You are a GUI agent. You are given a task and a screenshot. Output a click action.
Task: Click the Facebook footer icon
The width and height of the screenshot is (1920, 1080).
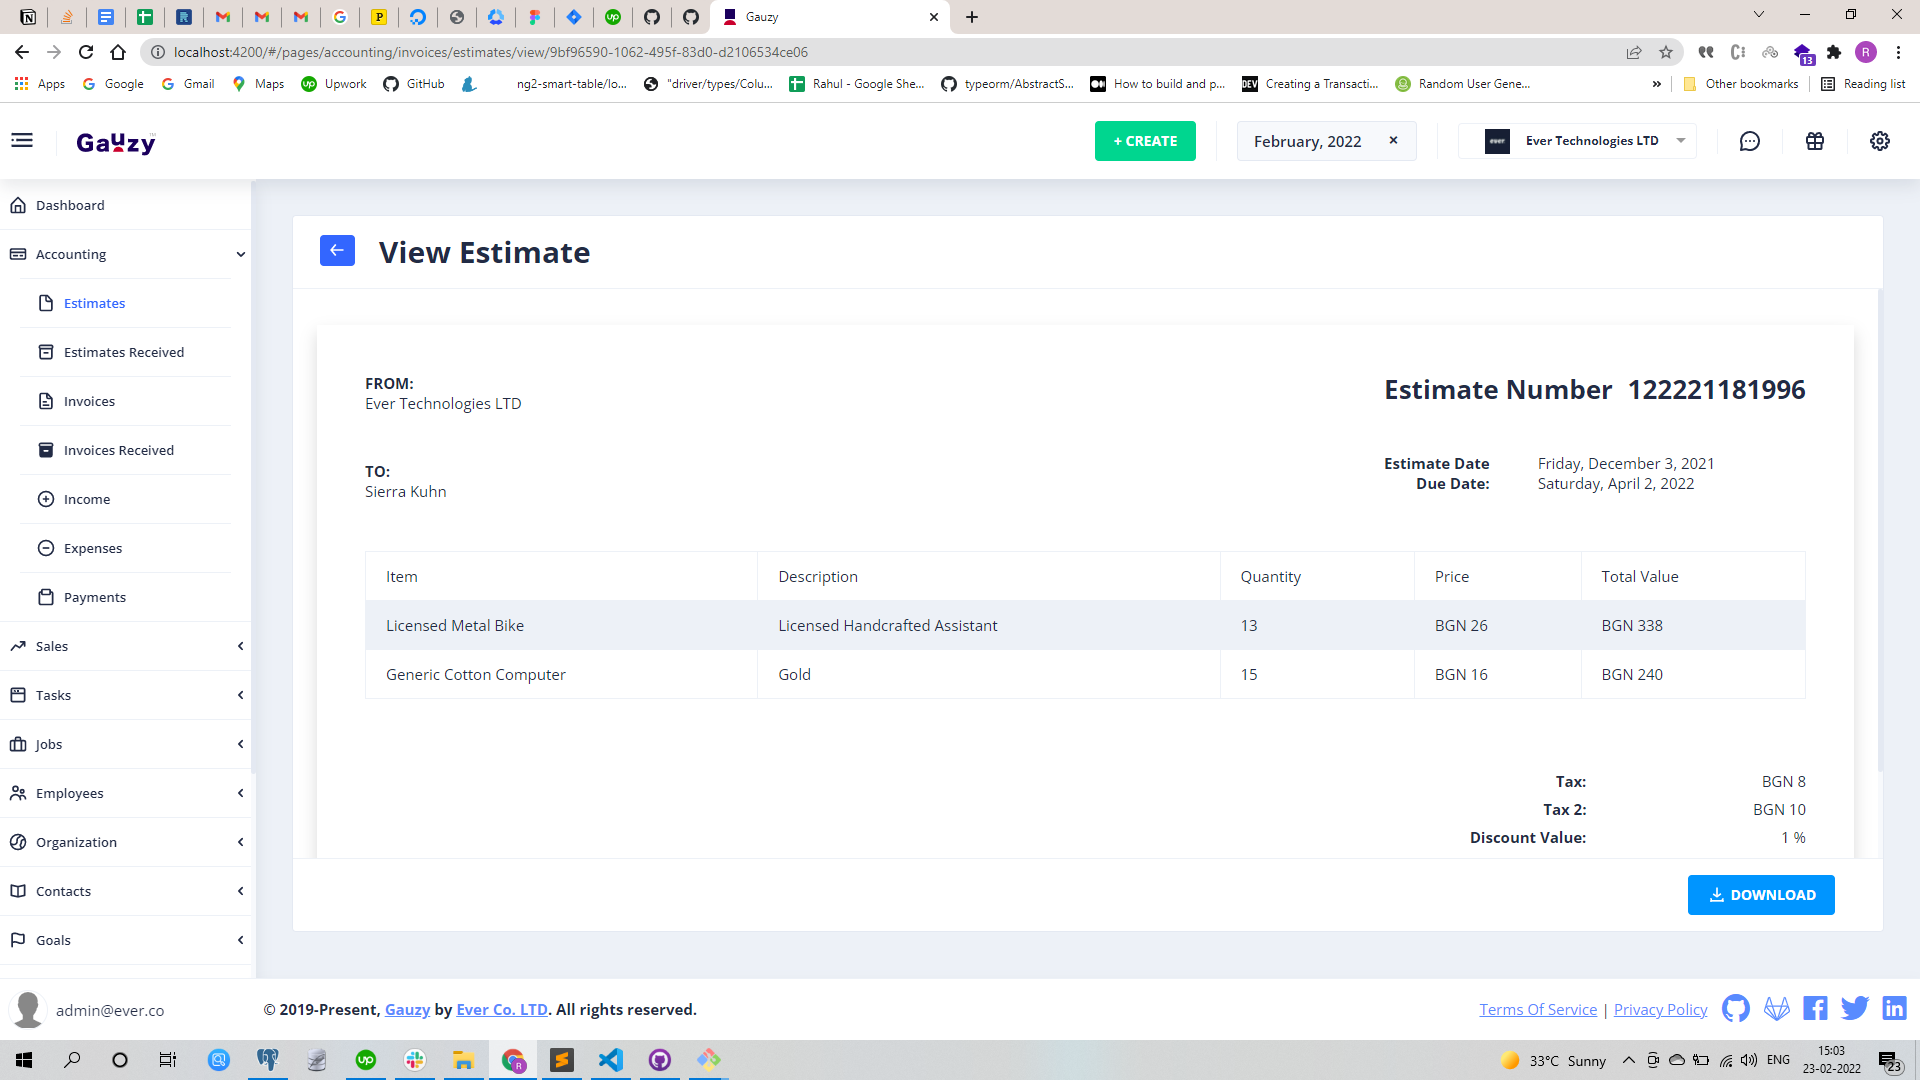tap(1815, 1009)
